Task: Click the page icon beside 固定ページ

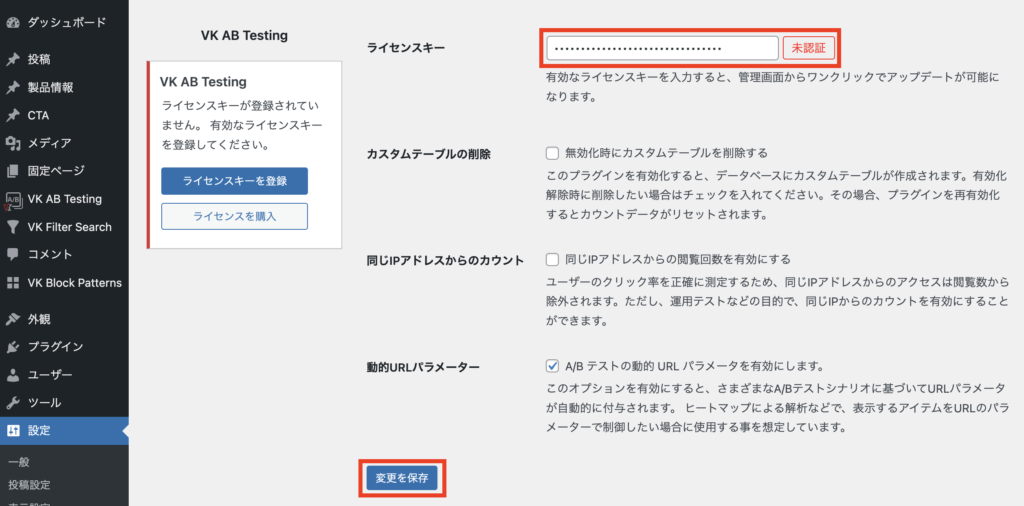Action: point(13,171)
